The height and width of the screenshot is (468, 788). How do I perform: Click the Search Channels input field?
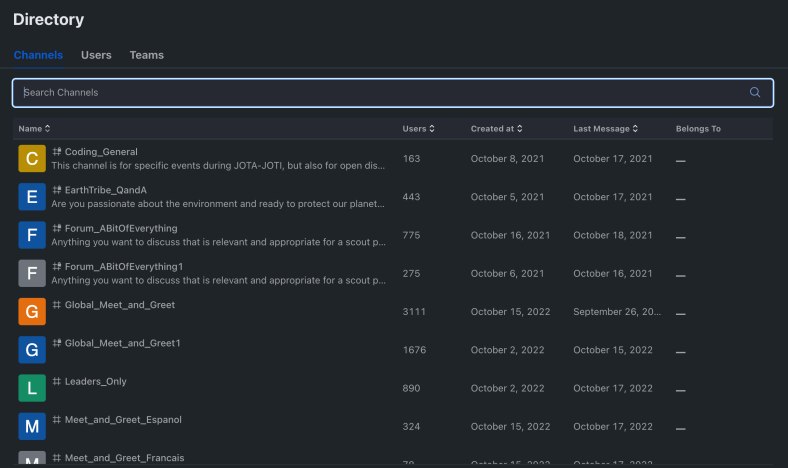pos(380,92)
